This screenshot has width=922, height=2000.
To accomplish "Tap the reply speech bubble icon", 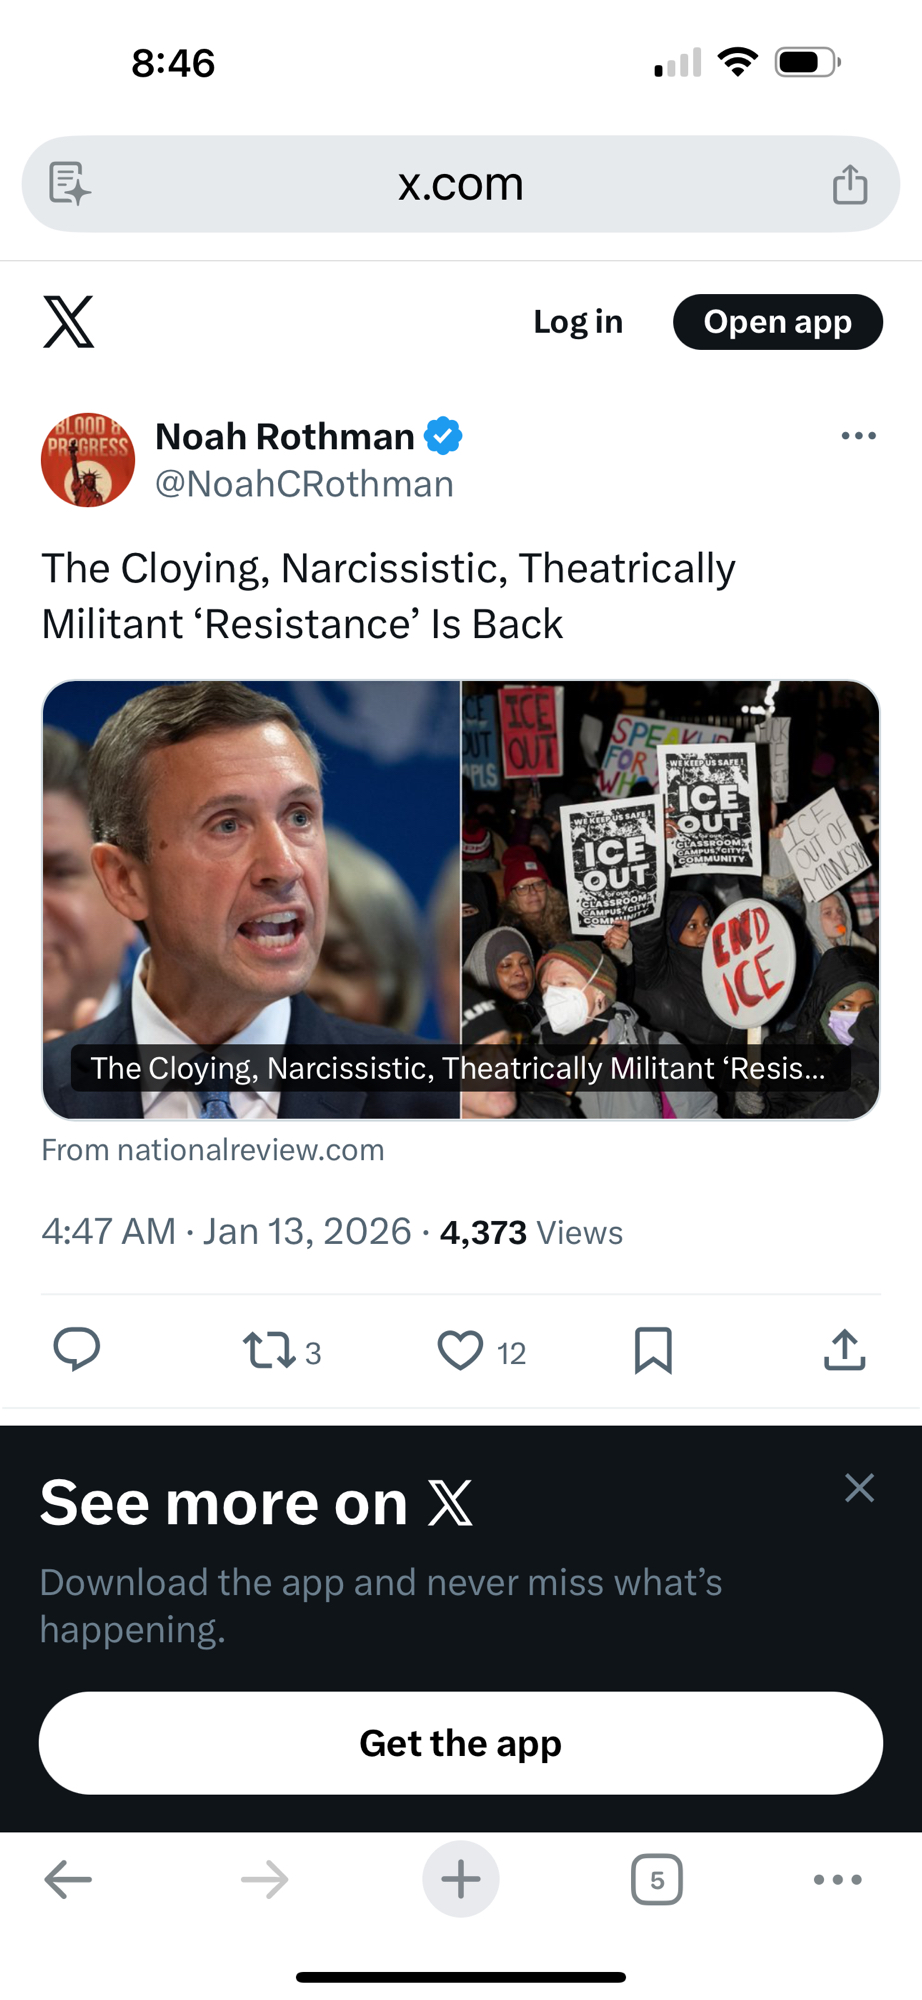I will [76, 1349].
